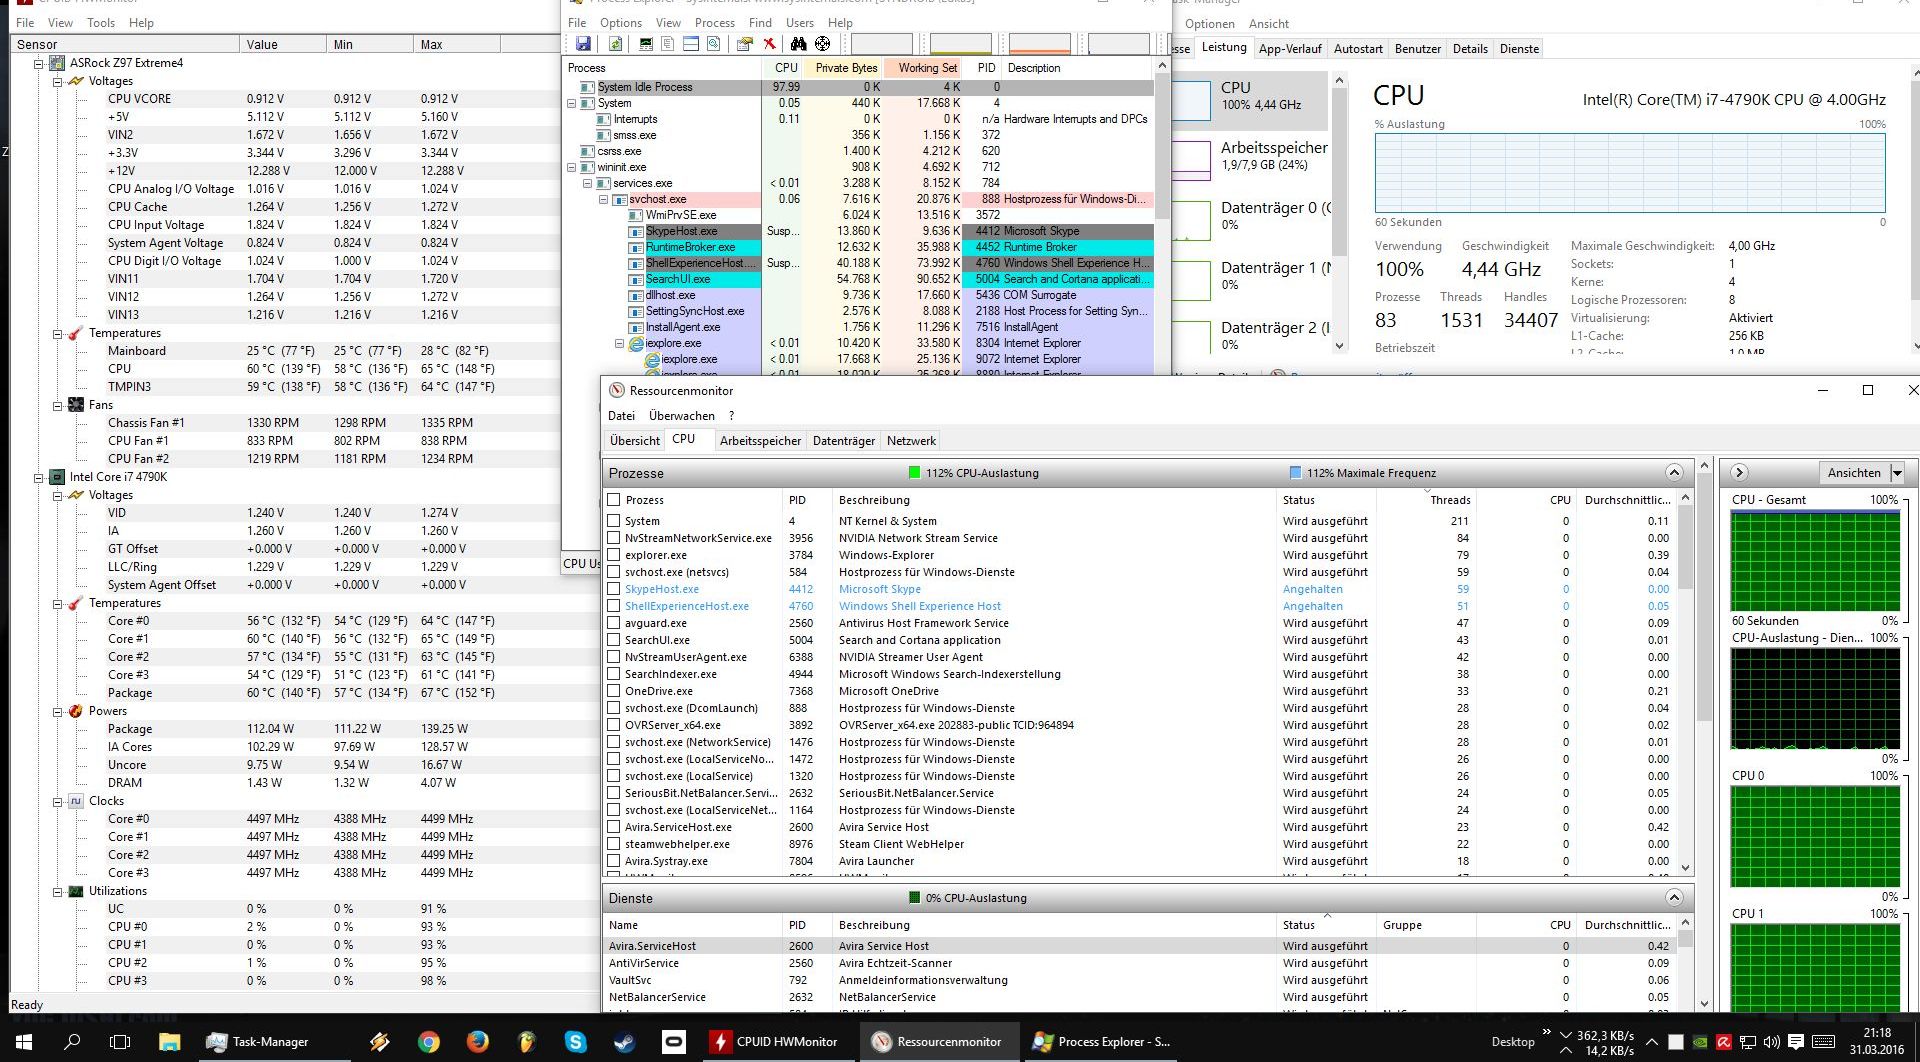Open the Action Center notification icon
Viewport: 1920px width, 1062px height.
1796,1042
